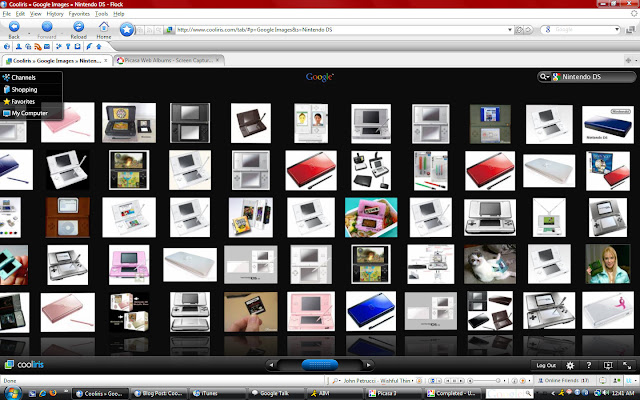Open the tab list dropdown arrow
The image size is (640, 400).
point(636,61)
